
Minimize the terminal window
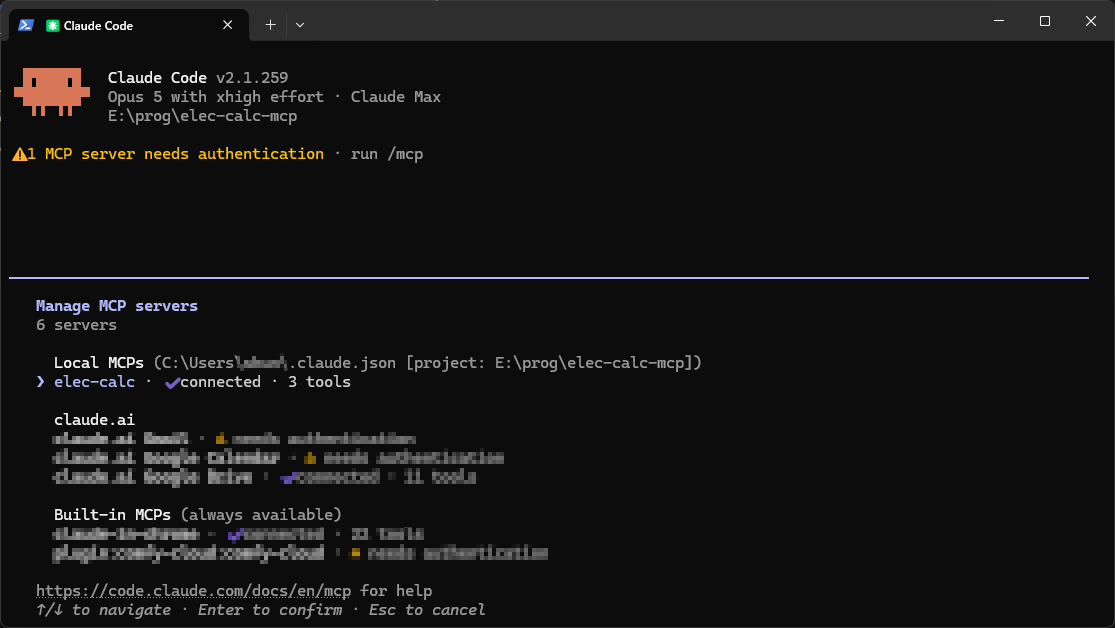pos(999,21)
